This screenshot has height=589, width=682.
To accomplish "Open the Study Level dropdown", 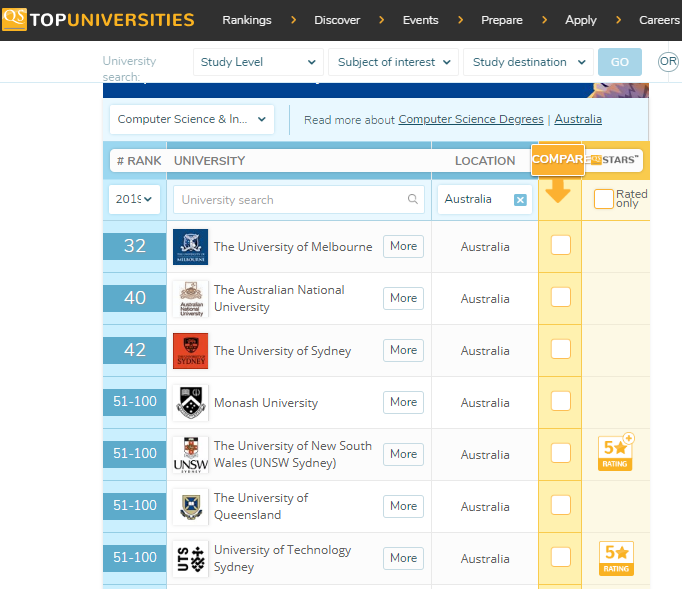I will click(x=258, y=62).
